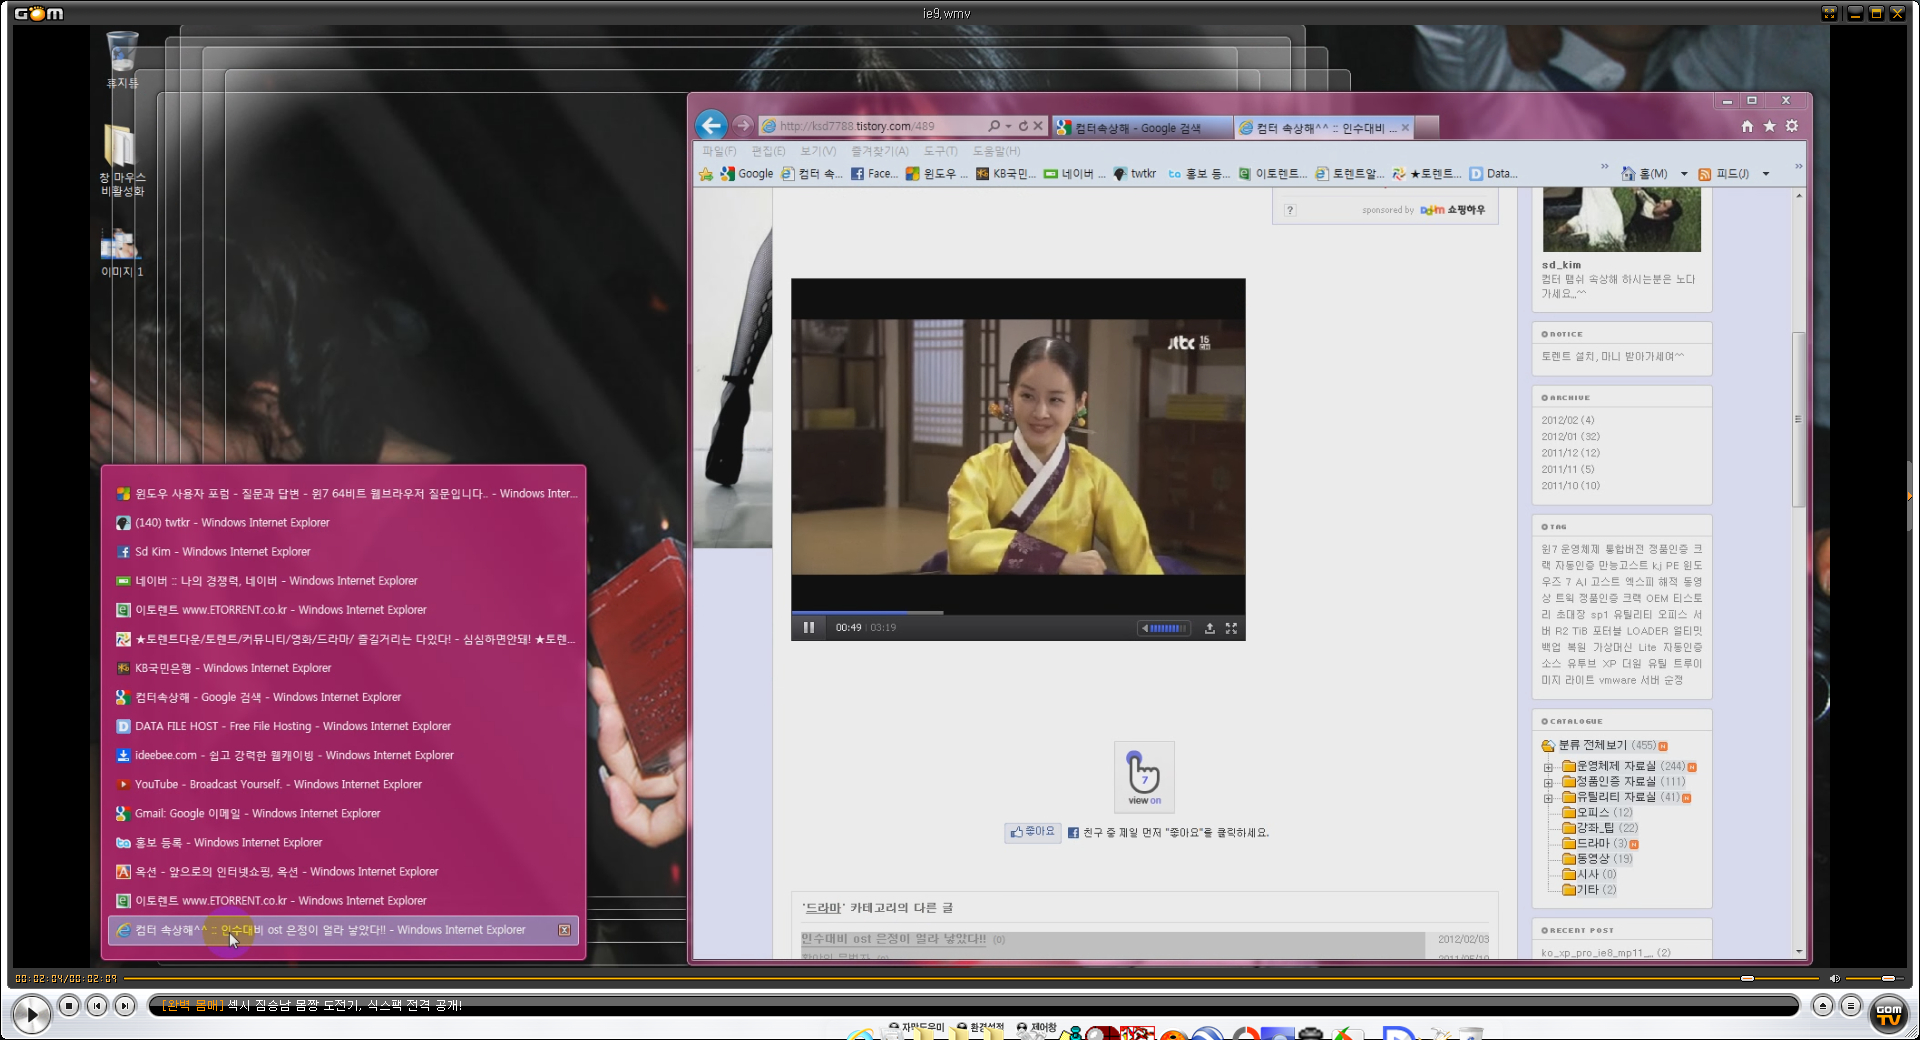The image size is (1920, 1040).
Task: Open the new tab button in IE
Action: click(1427, 128)
